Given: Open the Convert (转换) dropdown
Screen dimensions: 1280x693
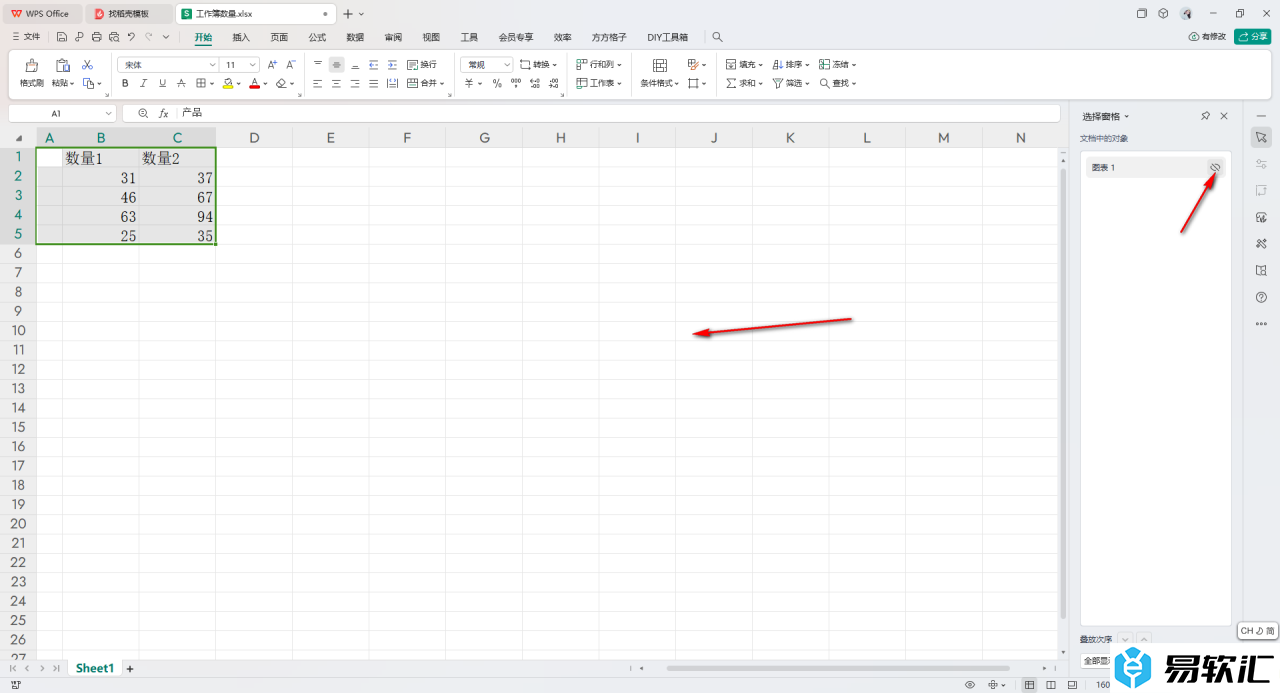Looking at the screenshot, I should (x=538, y=64).
